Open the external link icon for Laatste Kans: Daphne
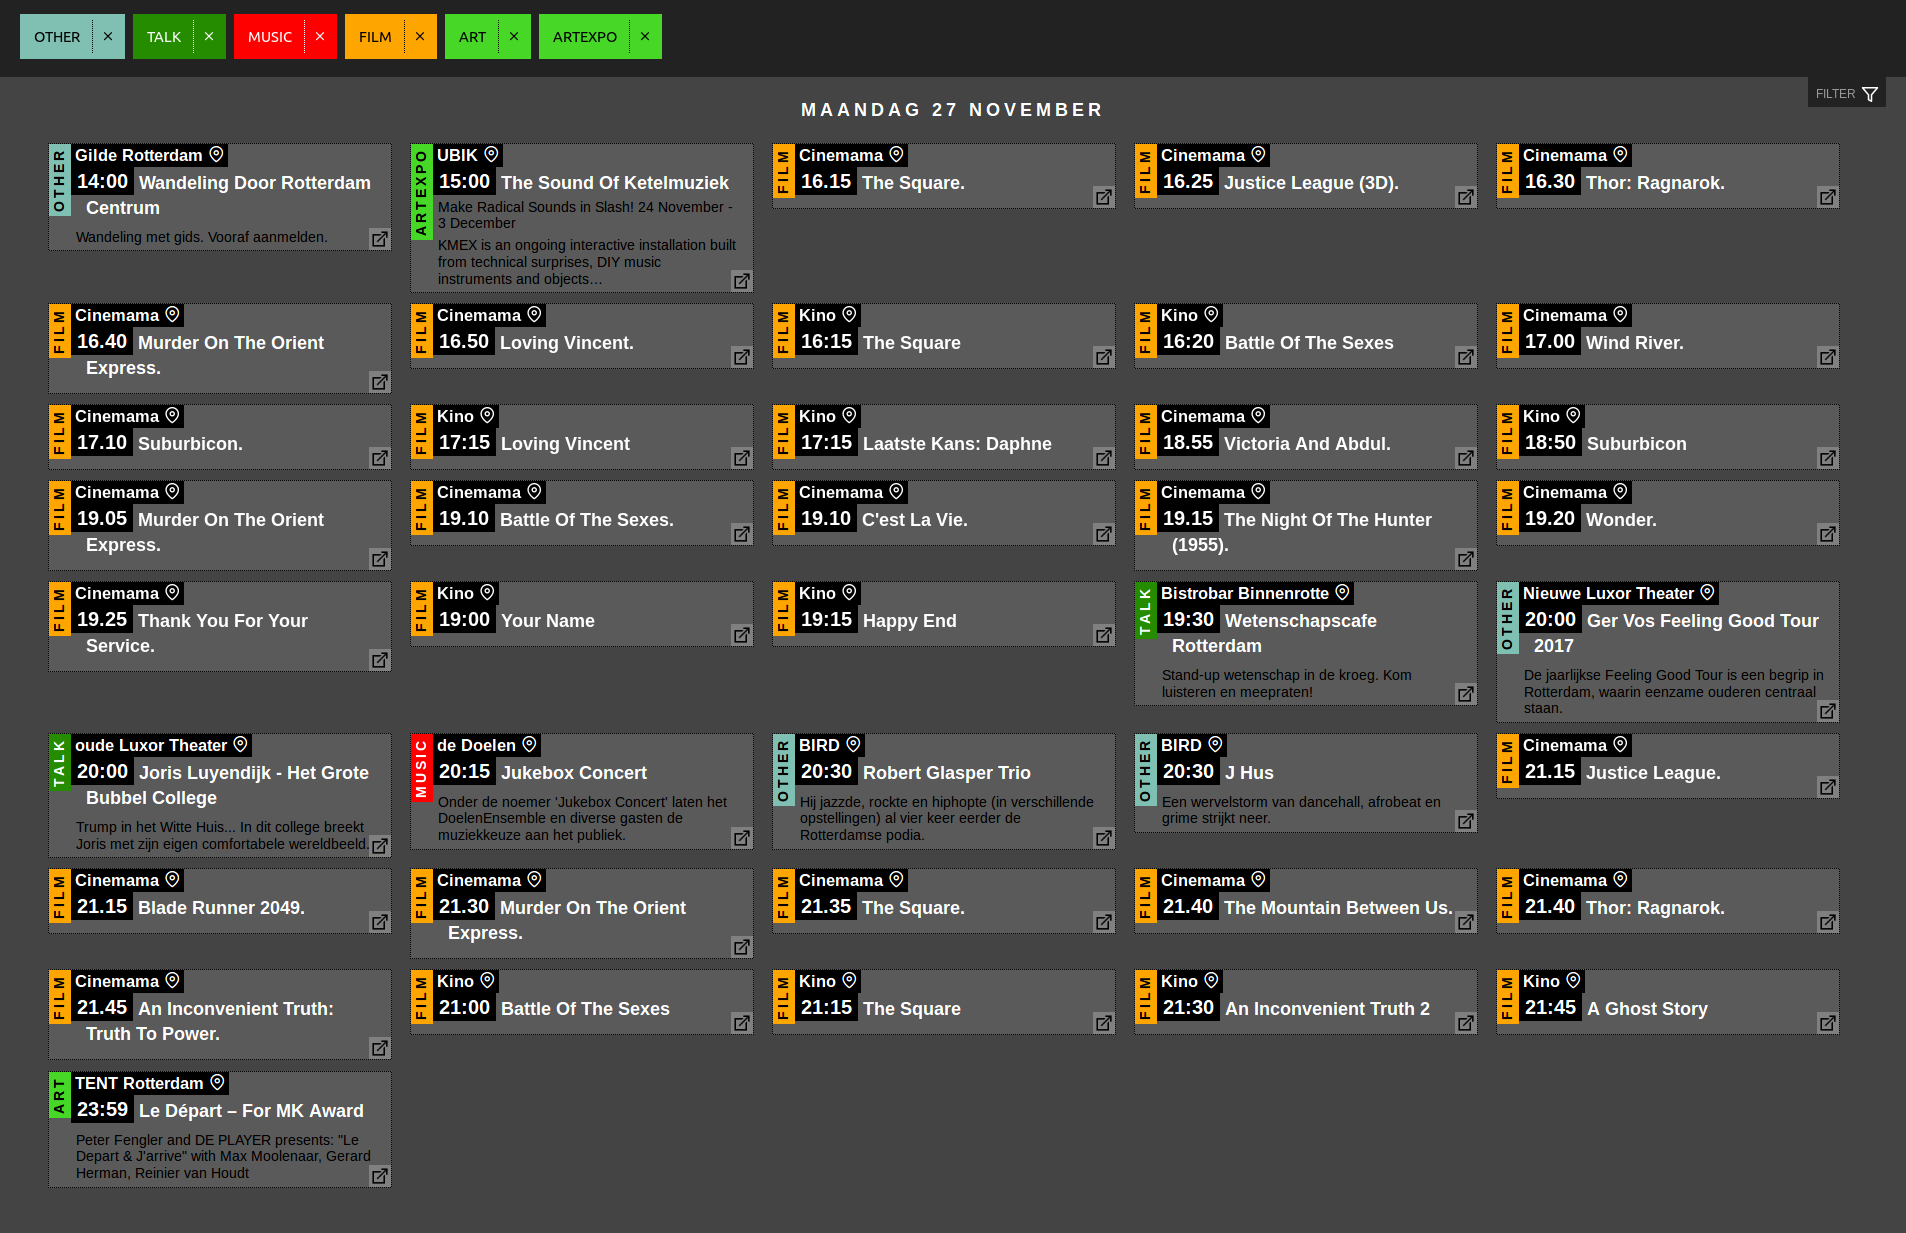Screen dimensions: 1906x1233 pos(1104,458)
